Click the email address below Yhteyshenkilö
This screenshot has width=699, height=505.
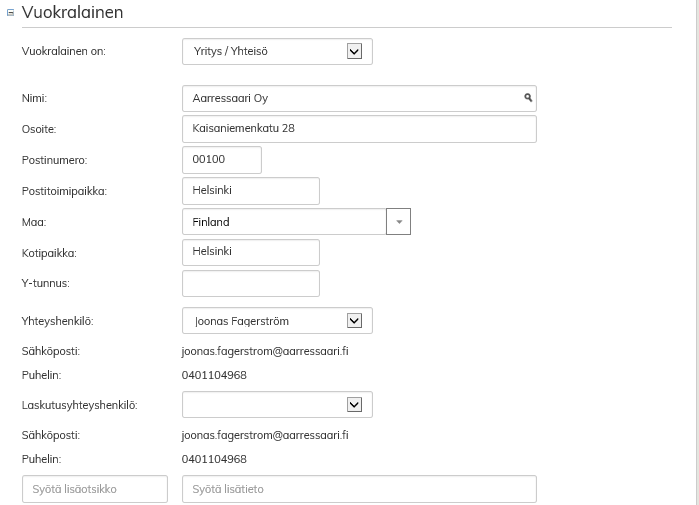265,352
